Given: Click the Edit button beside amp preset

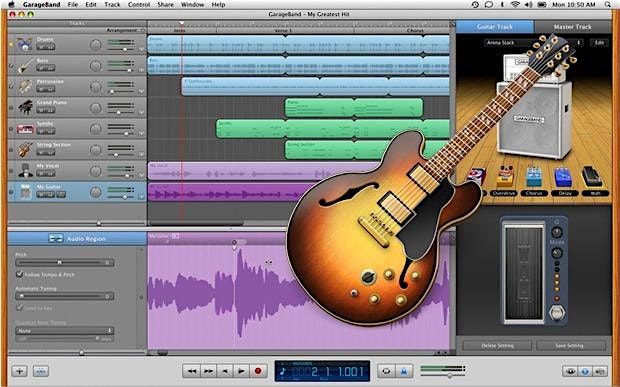Looking at the screenshot, I should 599,42.
